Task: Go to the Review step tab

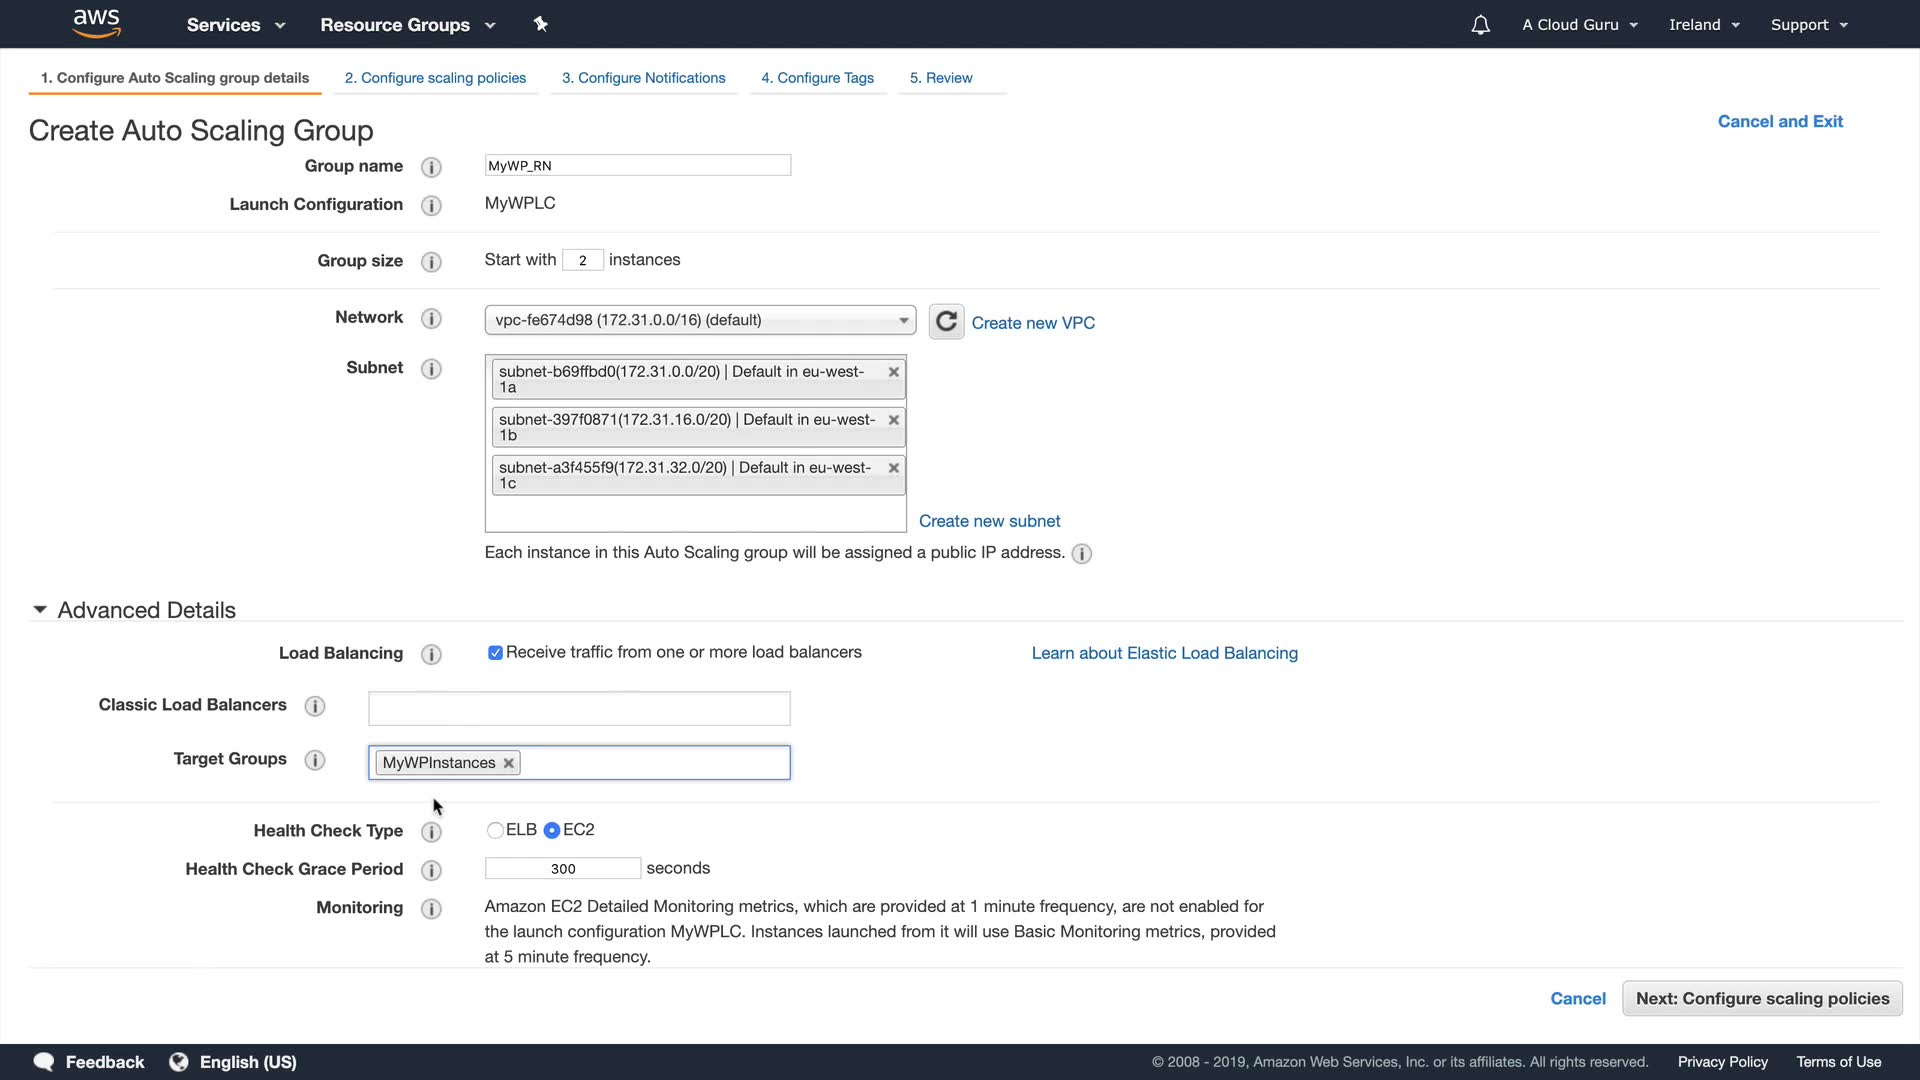Action: click(940, 78)
